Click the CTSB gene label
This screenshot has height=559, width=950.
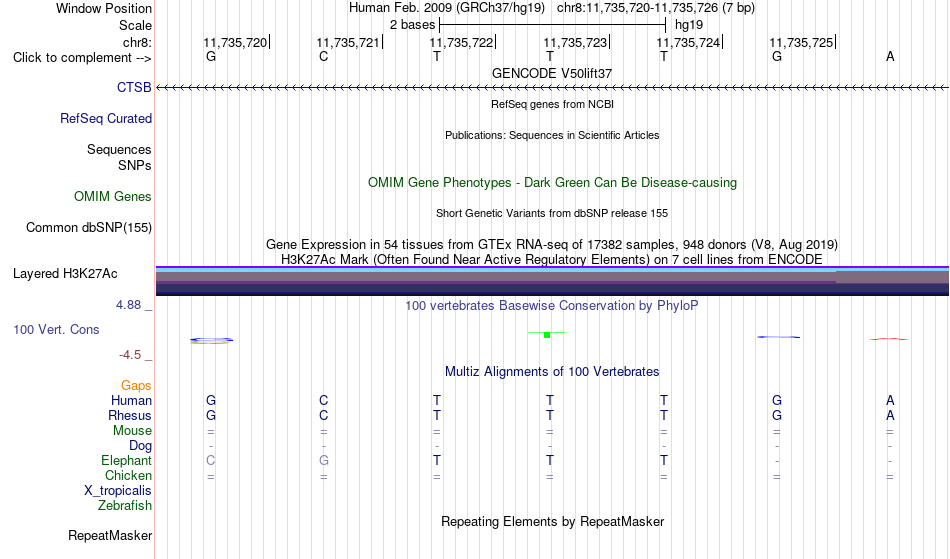(x=134, y=87)
